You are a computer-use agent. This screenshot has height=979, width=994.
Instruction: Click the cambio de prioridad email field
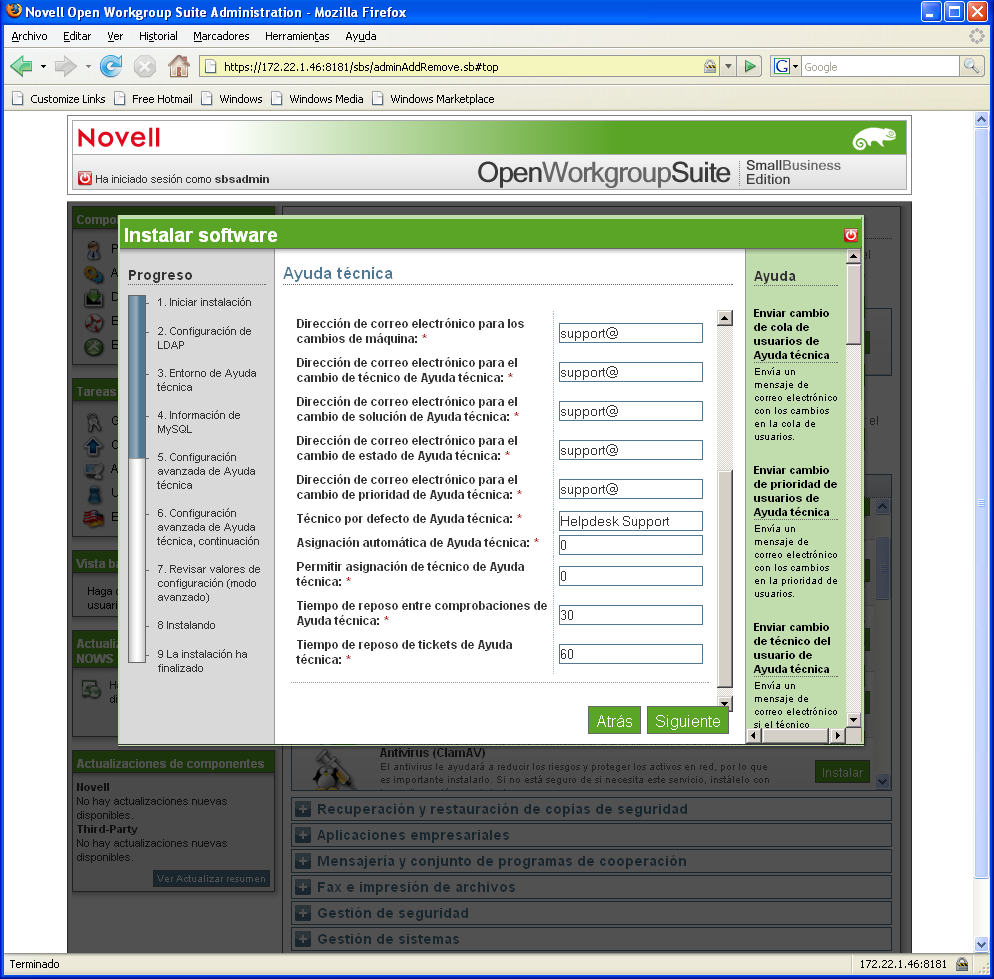(x=630, y=489)
